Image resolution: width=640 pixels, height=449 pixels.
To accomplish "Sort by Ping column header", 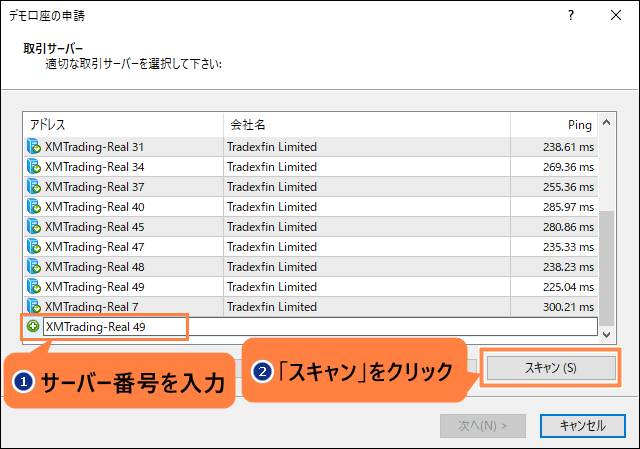I will pyautogui.click(x=554, y=124).
